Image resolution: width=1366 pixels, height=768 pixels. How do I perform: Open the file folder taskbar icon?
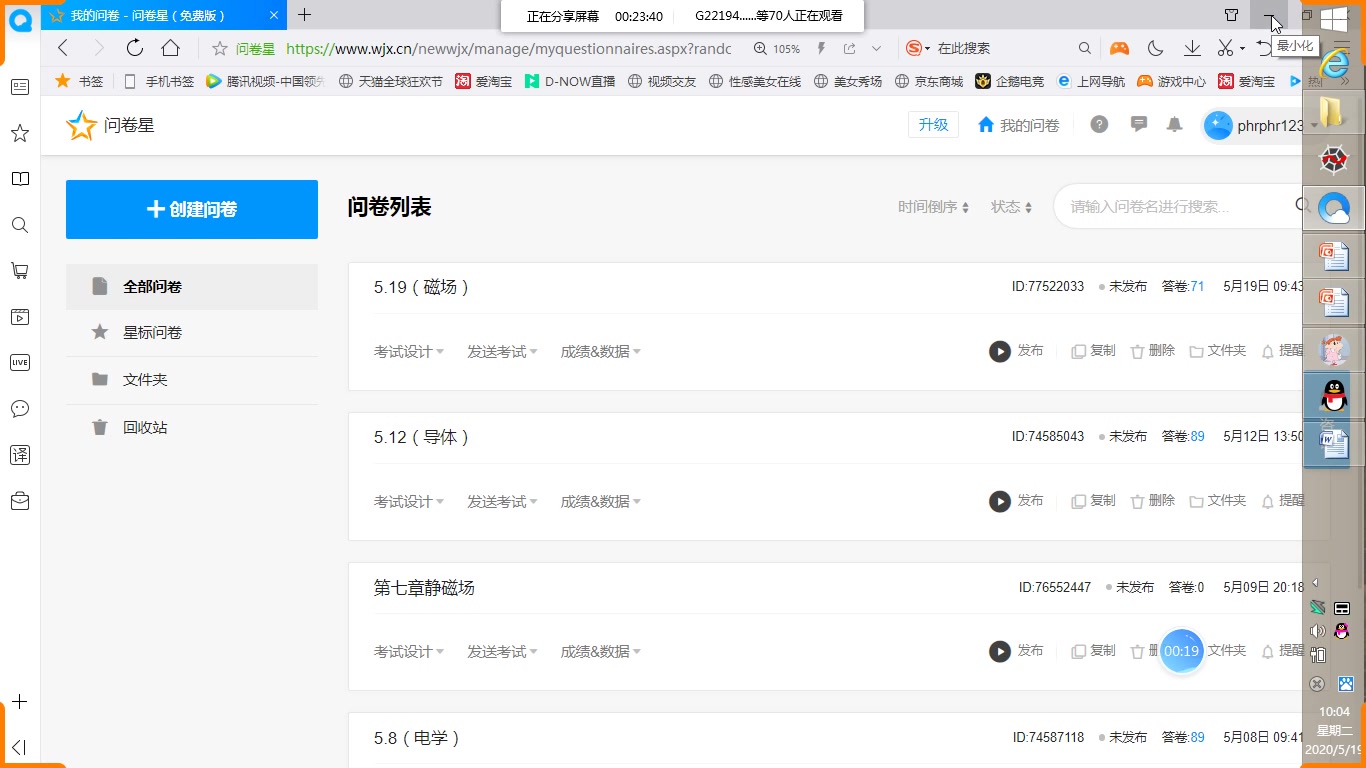[1334, 112]
